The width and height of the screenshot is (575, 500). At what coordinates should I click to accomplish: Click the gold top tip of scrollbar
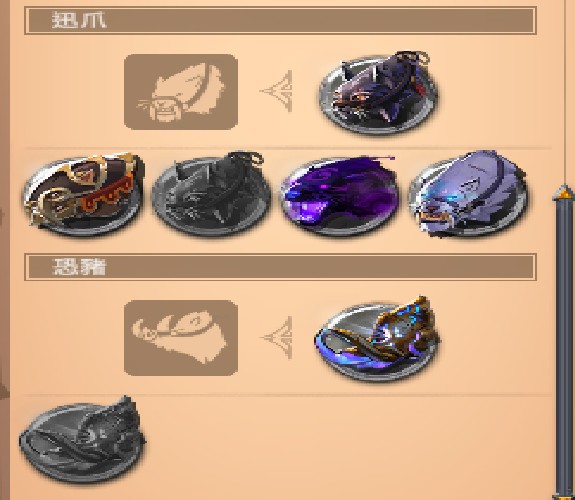(x=564, y=193)
